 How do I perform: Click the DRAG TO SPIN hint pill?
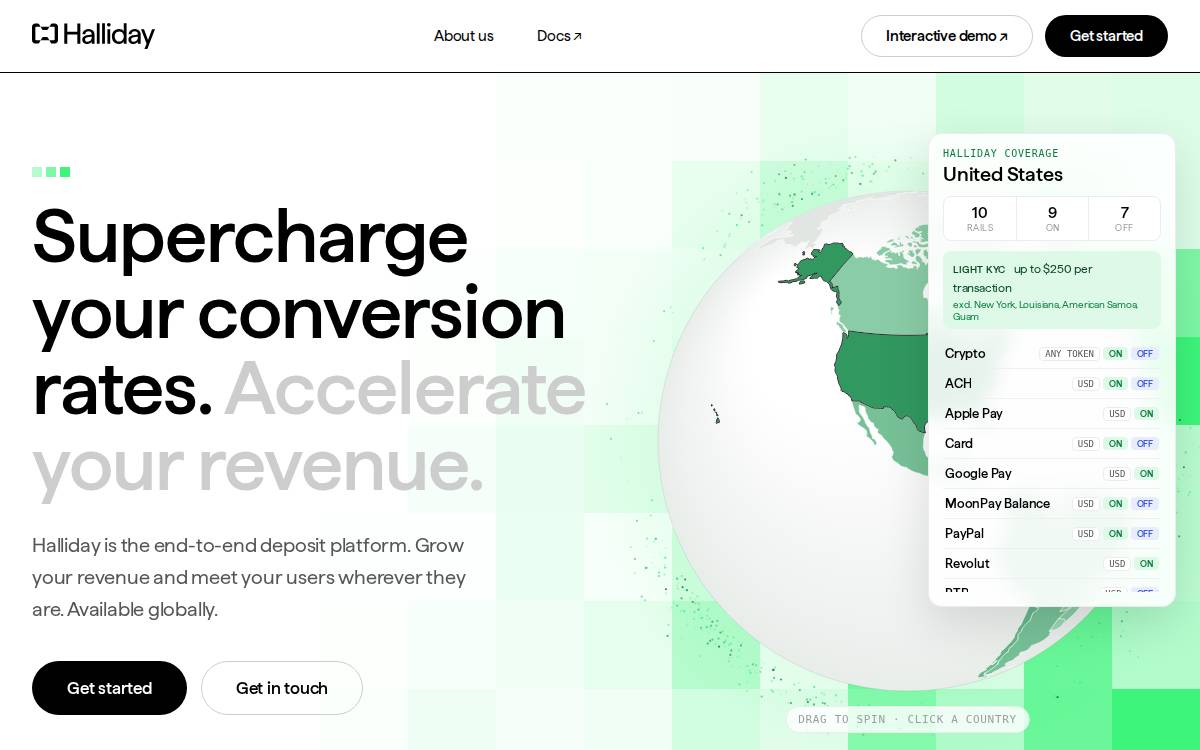coord(907,719)
